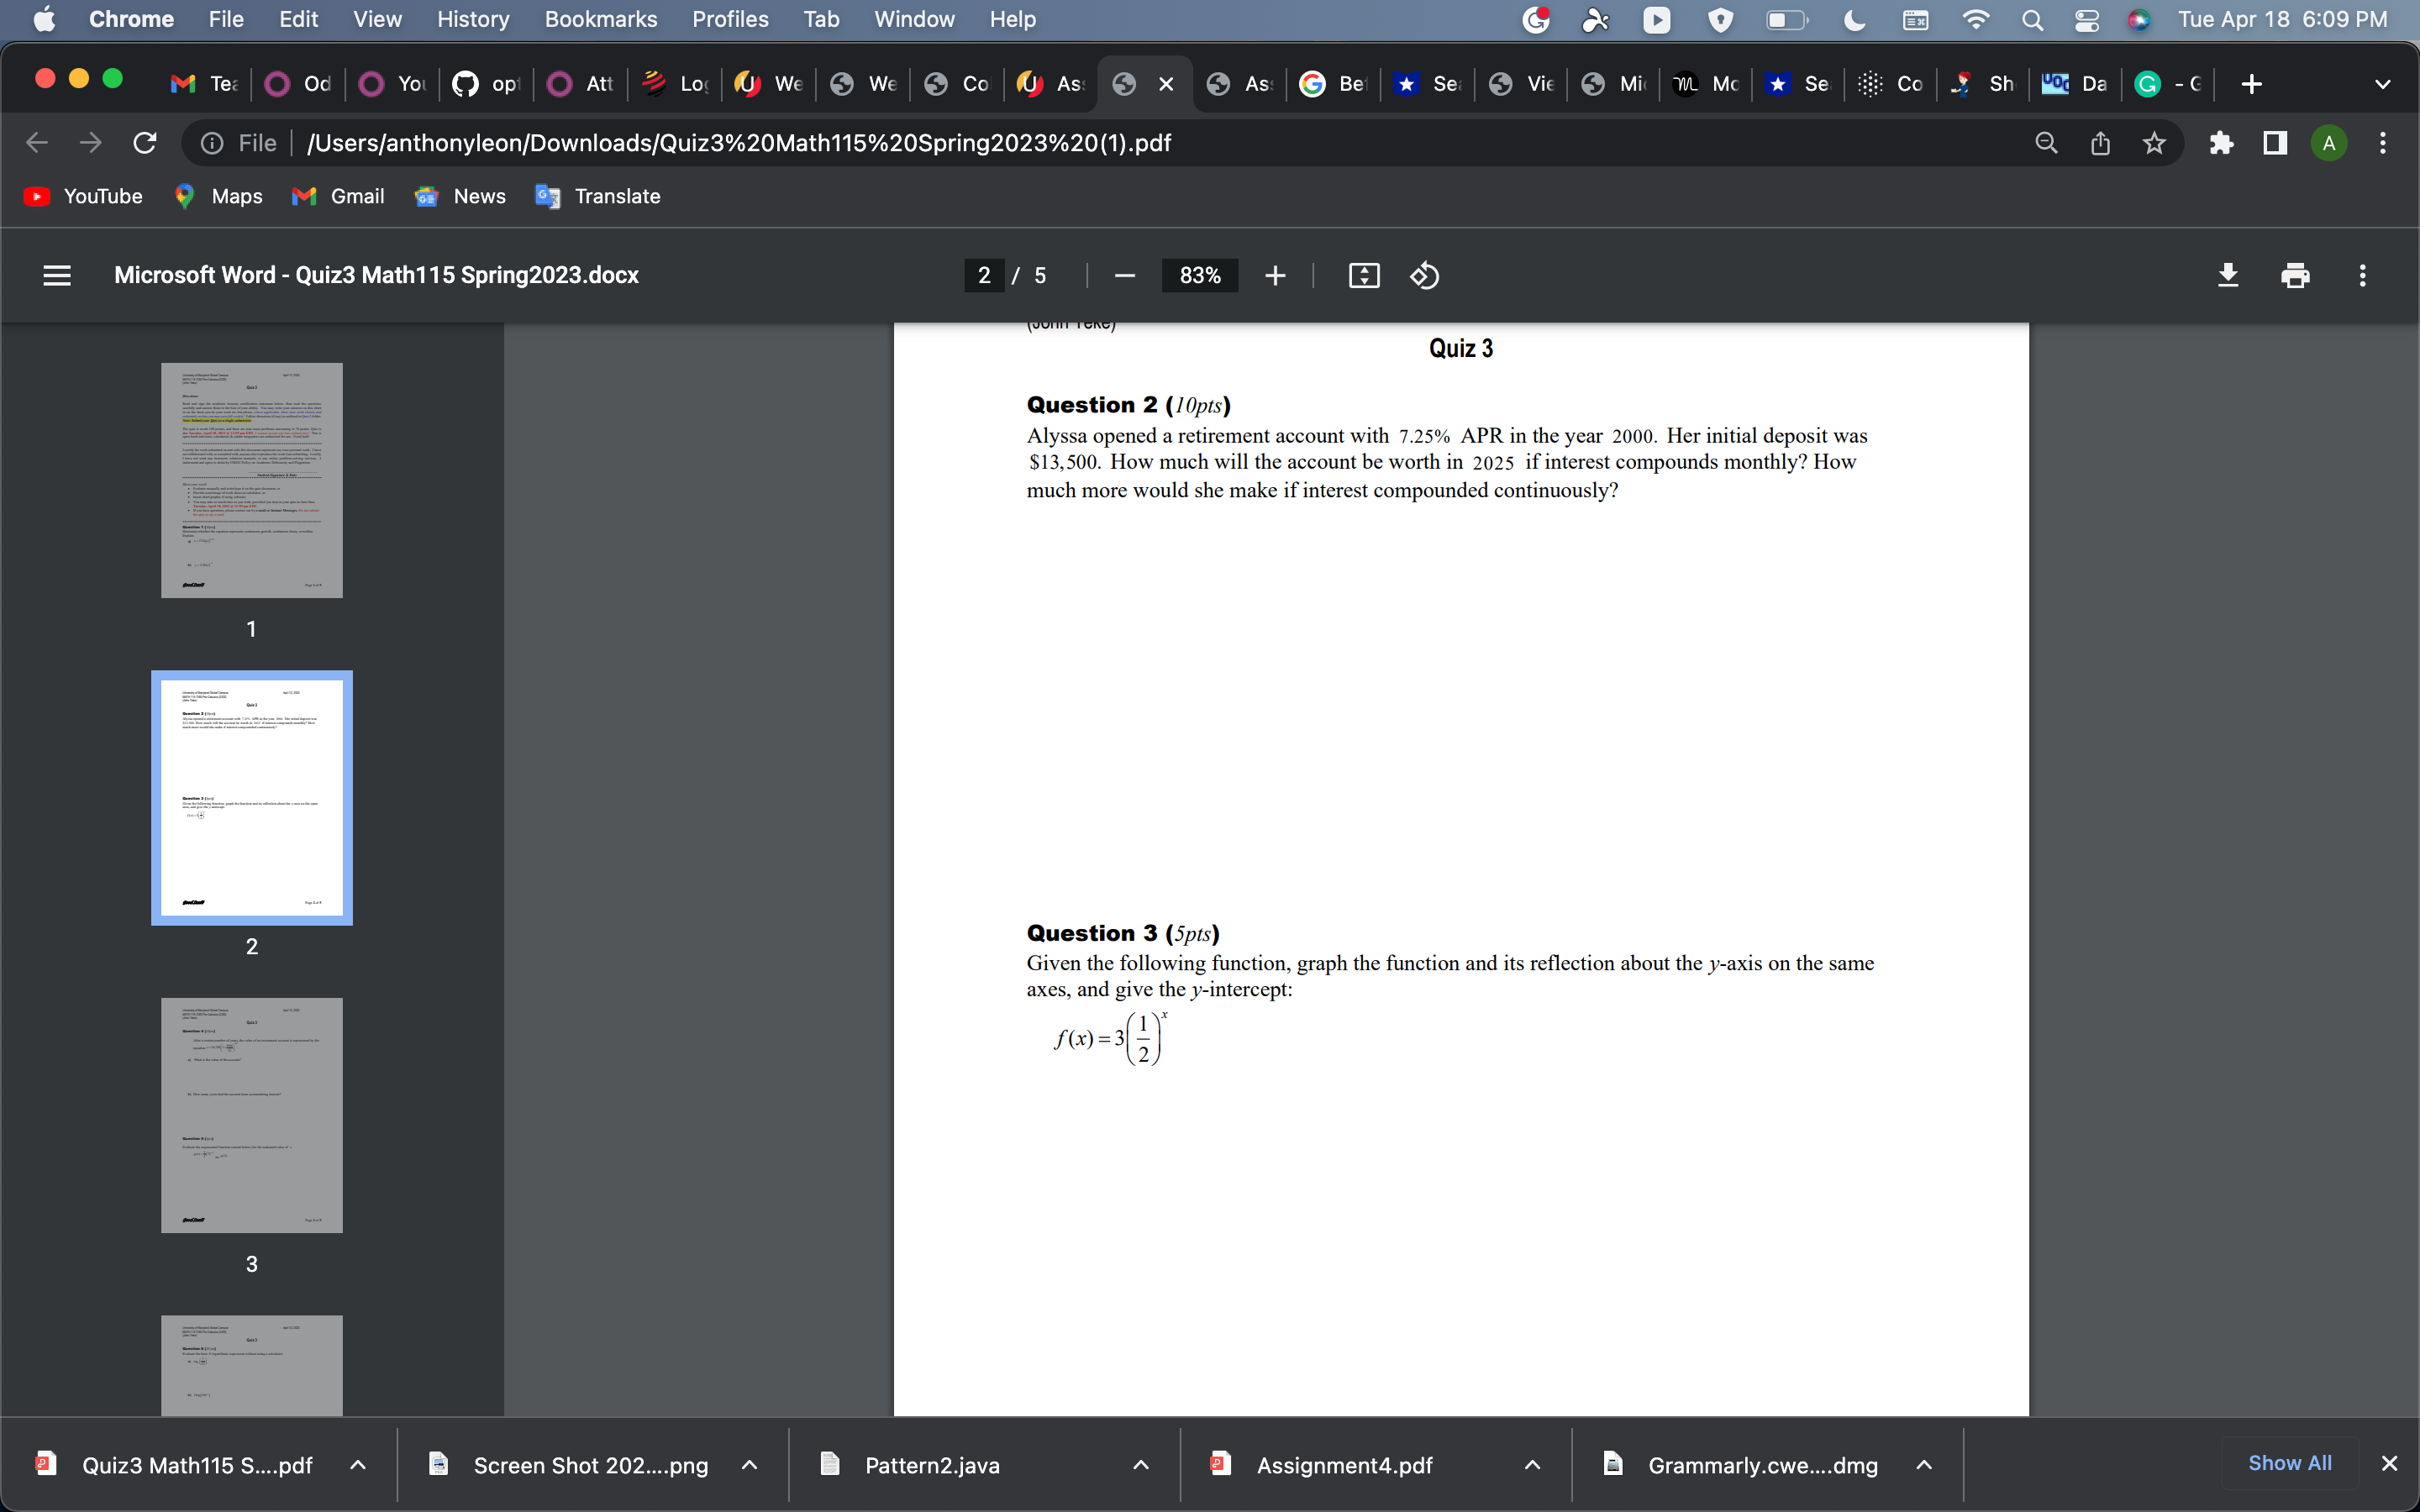Open the PDF document outline sidebar
2420x1512 pixels.
click(x=57, y=275)
